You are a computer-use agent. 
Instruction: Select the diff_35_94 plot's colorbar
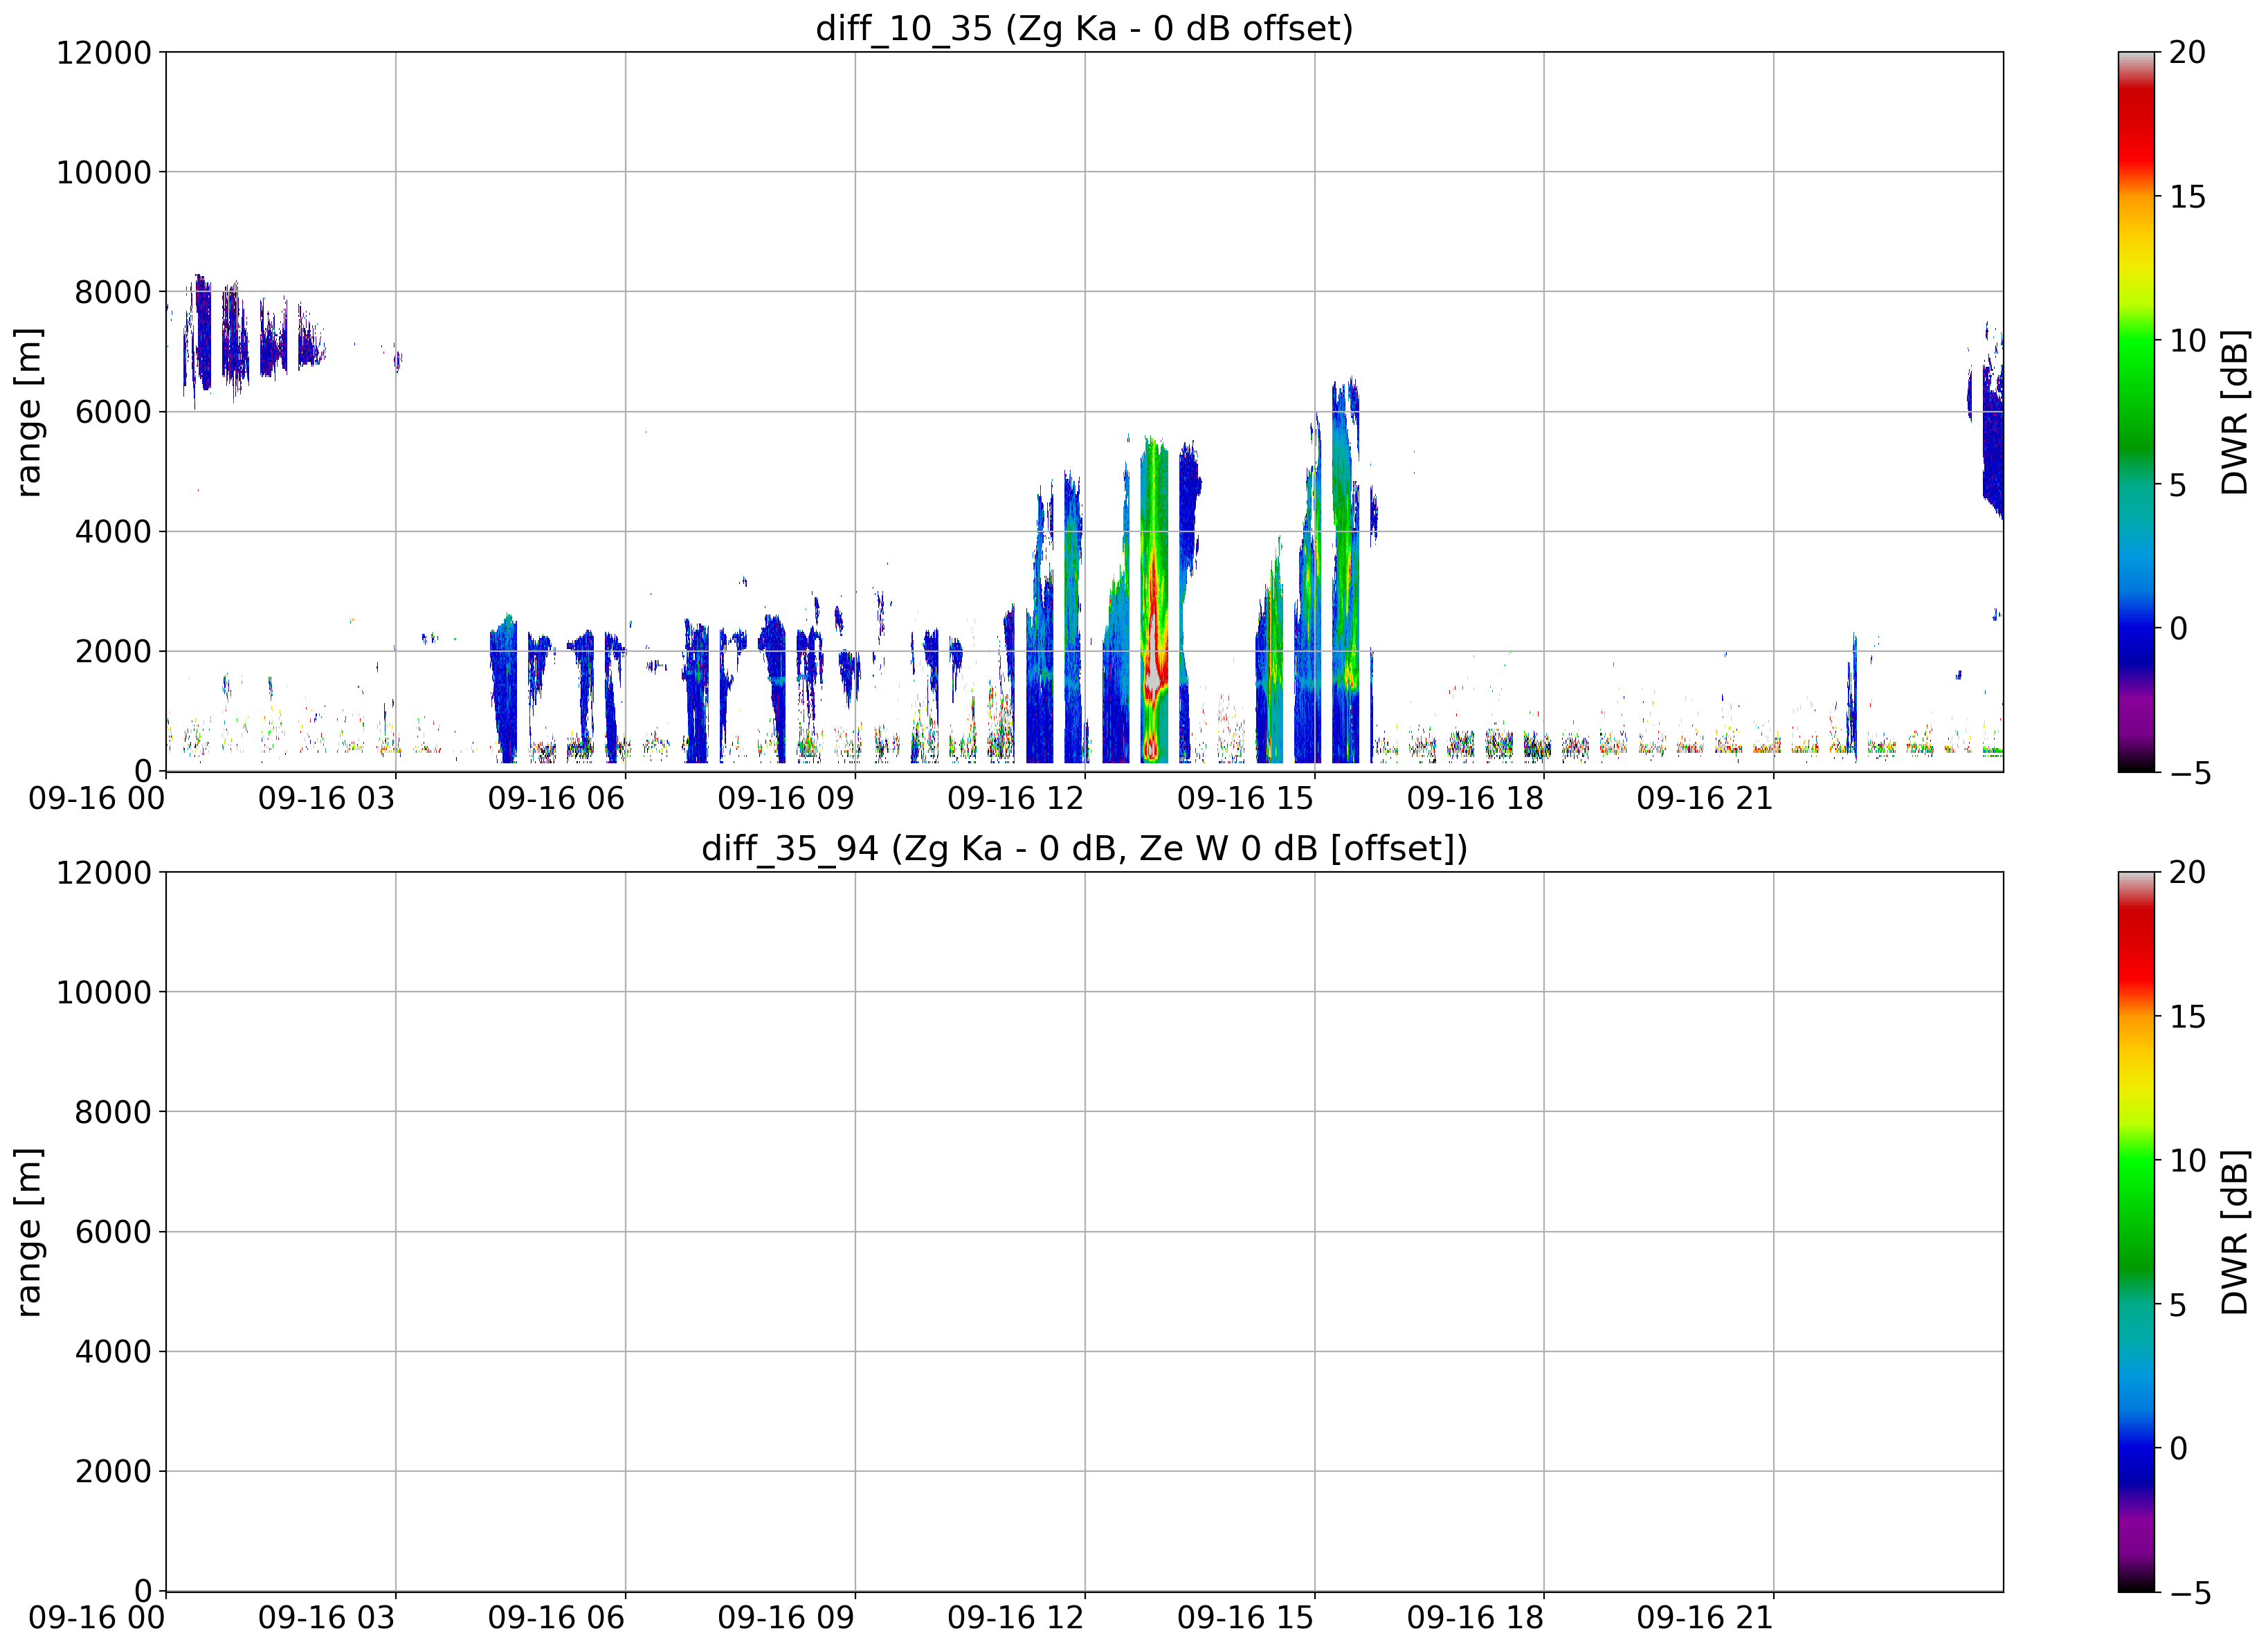pyautogui.click(x=2136, y=1231)
